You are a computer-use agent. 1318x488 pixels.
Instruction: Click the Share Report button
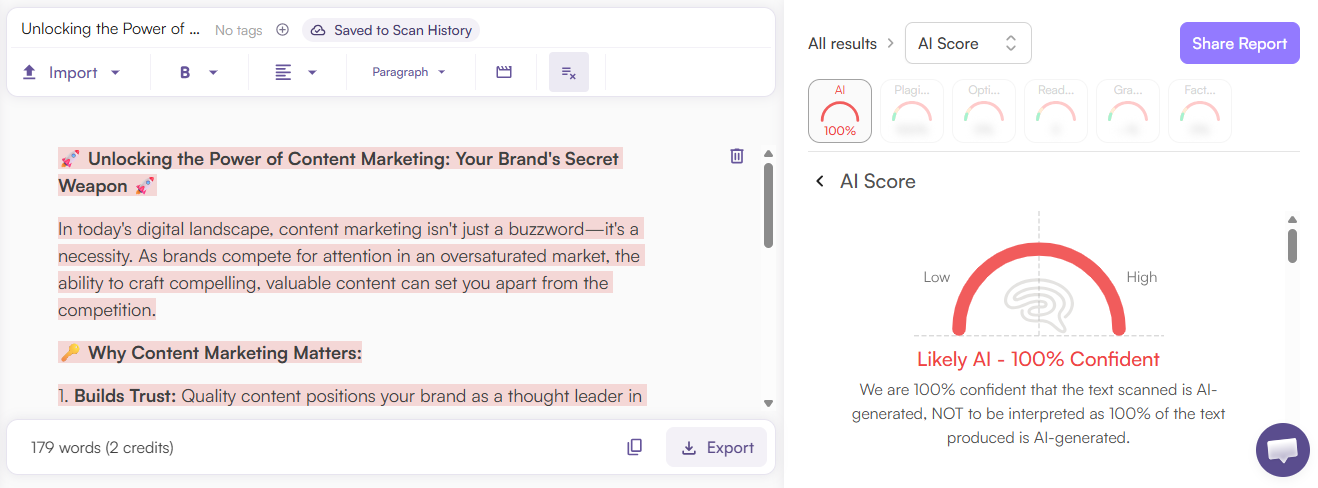[x=1239, y=43]
